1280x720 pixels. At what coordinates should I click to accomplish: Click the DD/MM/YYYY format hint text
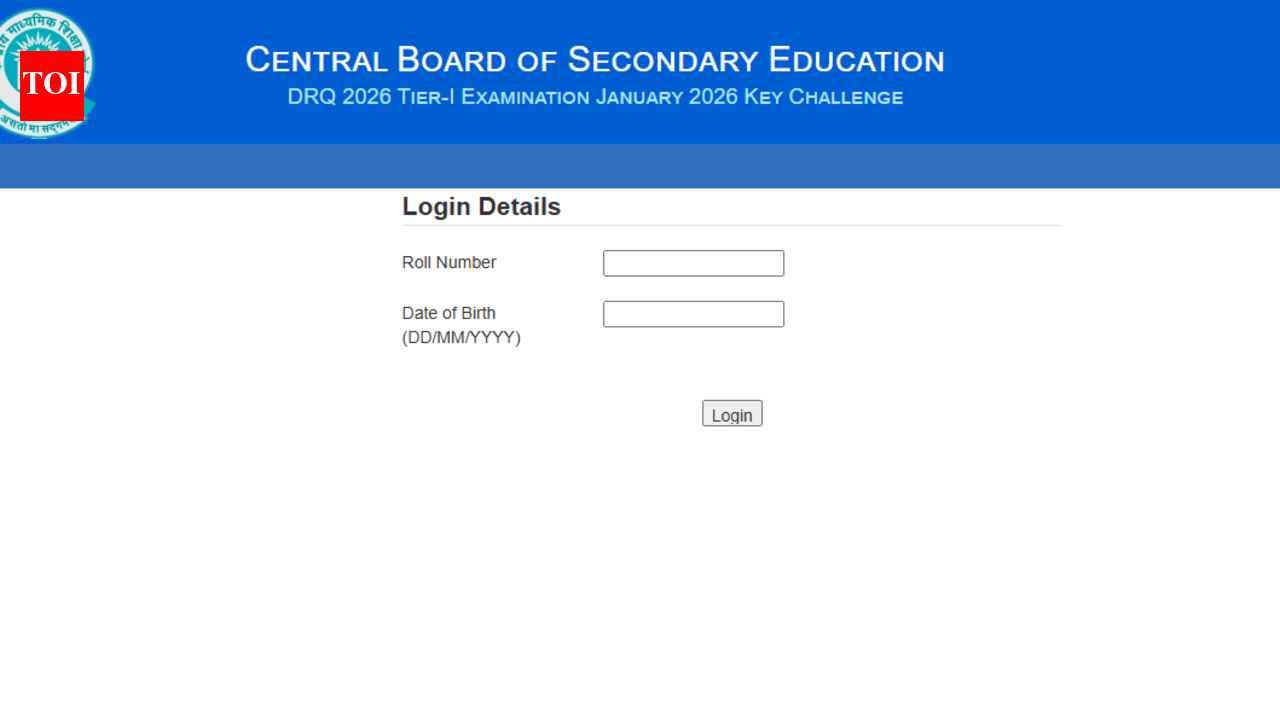click(461, 338)
